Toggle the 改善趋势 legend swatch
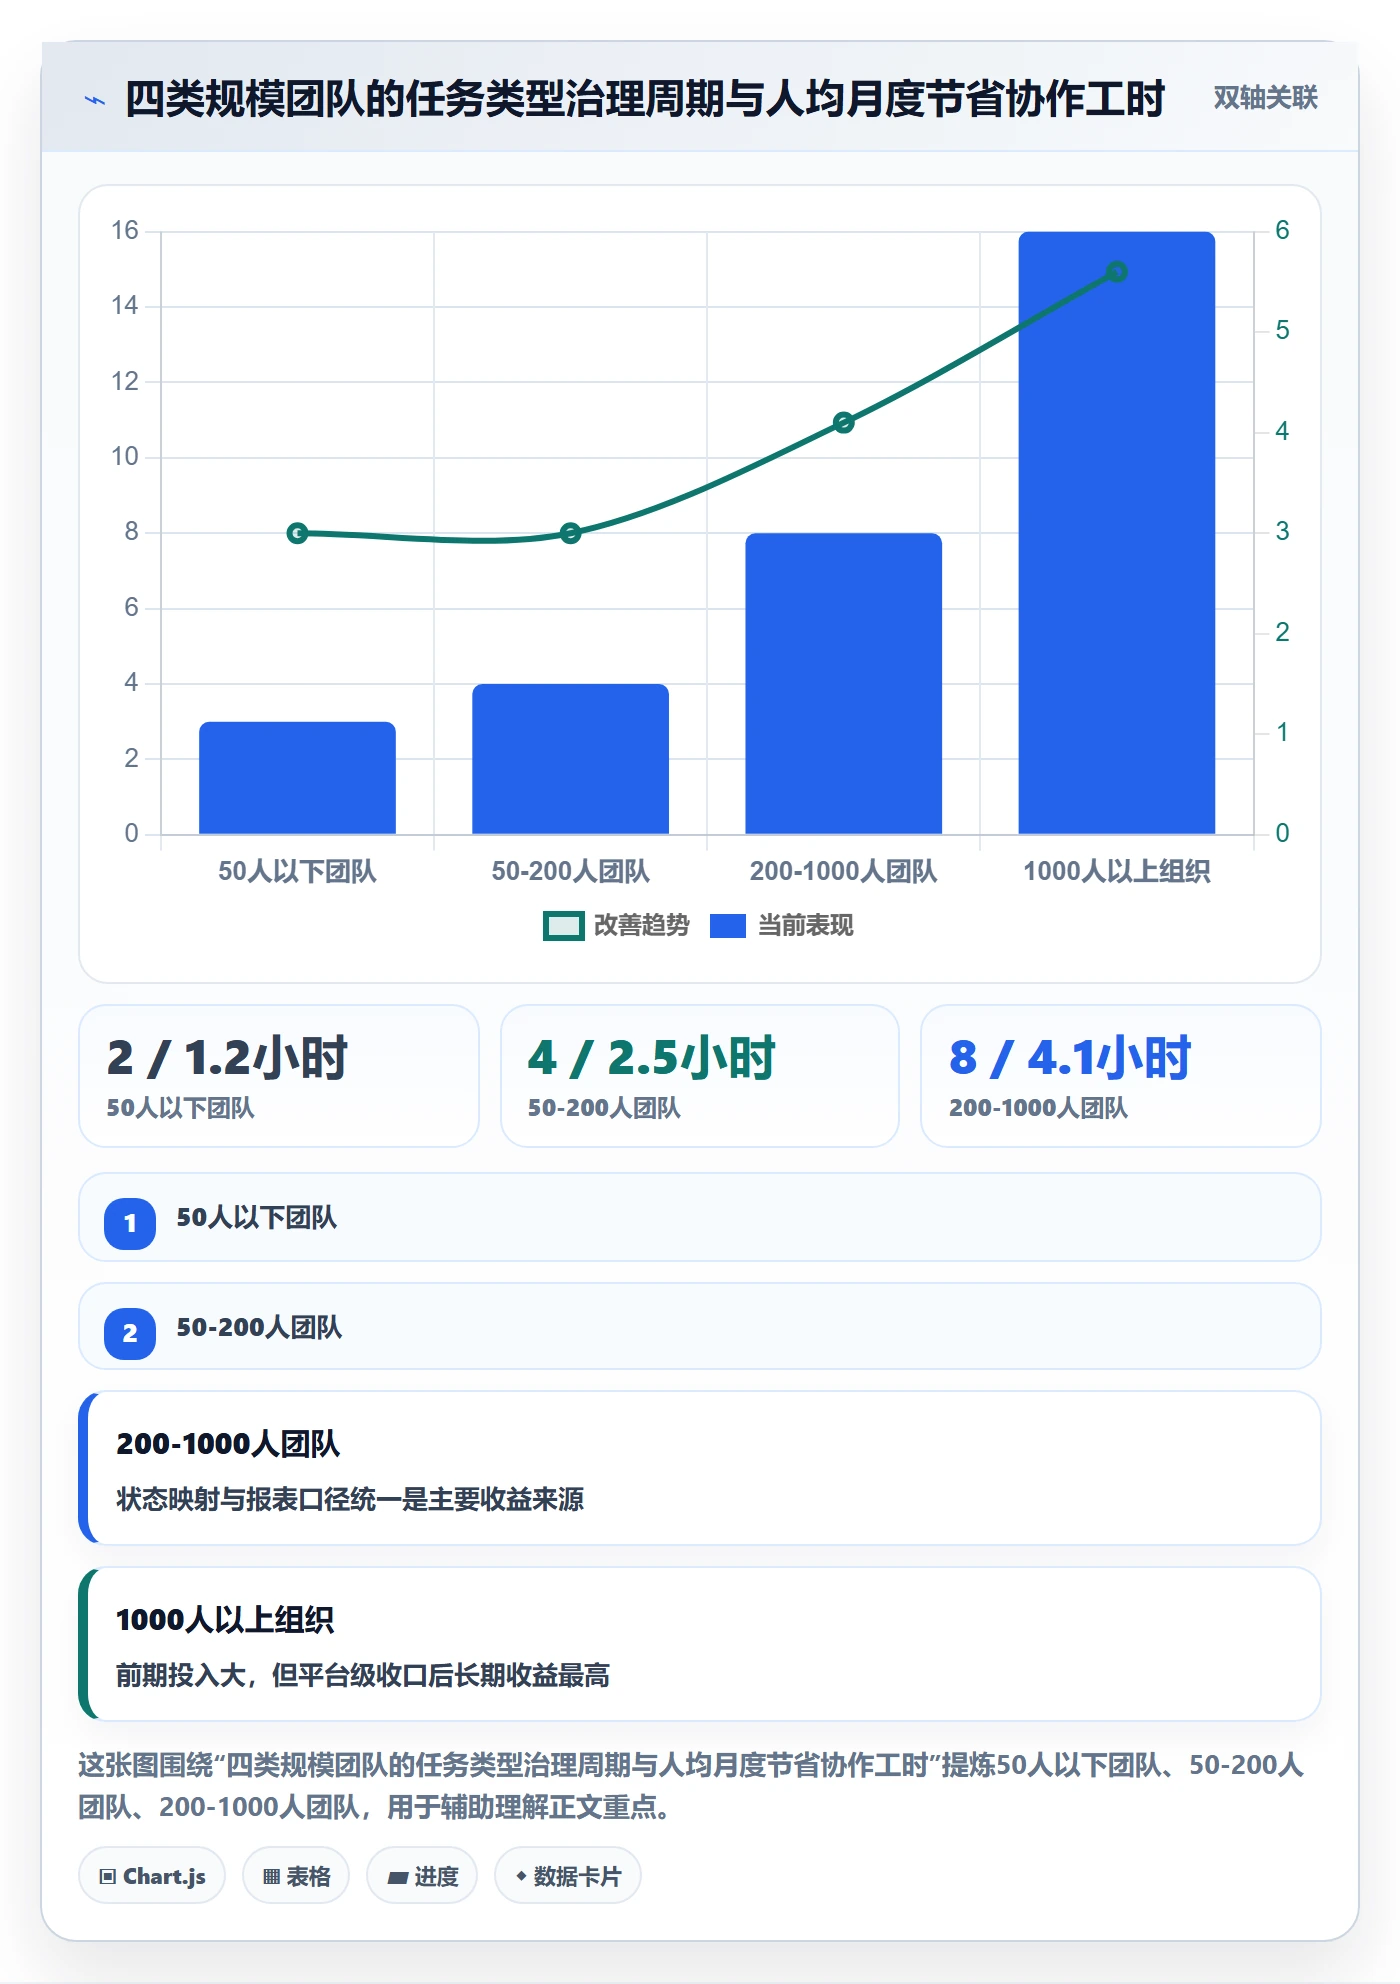Viewport: 1400px width, 1984px height. (563, 926)
